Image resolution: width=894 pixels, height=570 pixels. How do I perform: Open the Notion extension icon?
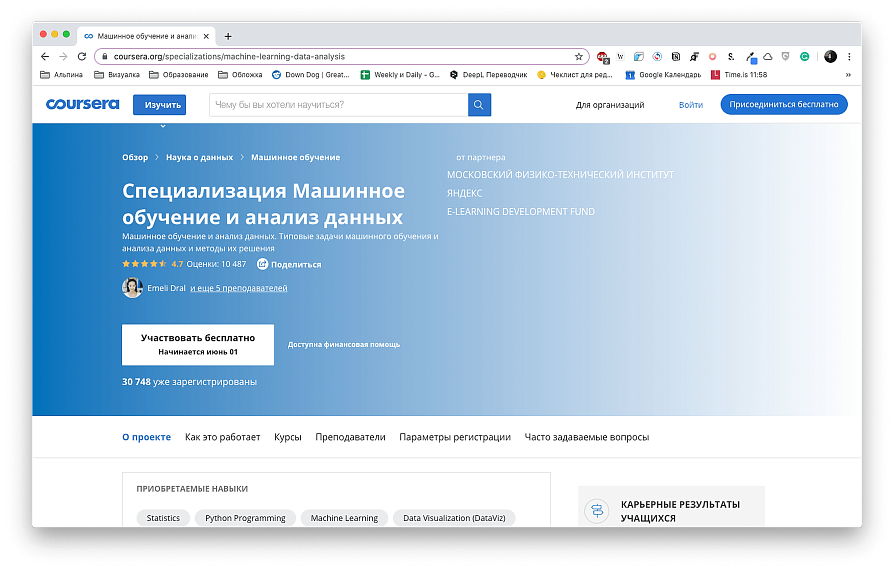[x=676, y=56]
